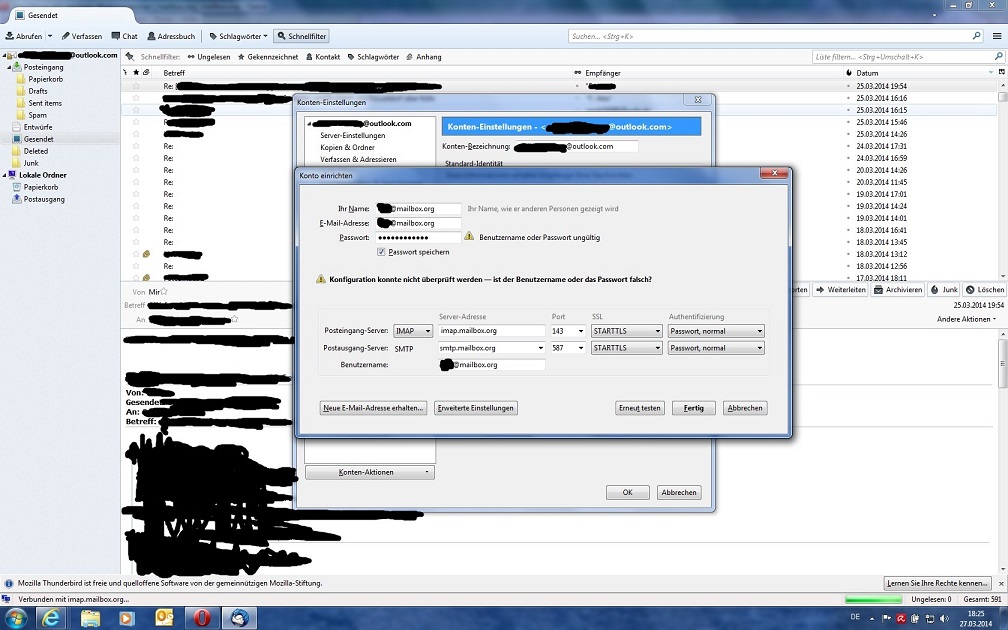Image resolution: width=1008 pixels, height=630 pixels.
Task: Open the Thunderbird hamburger menu icon
Action: 996,36
